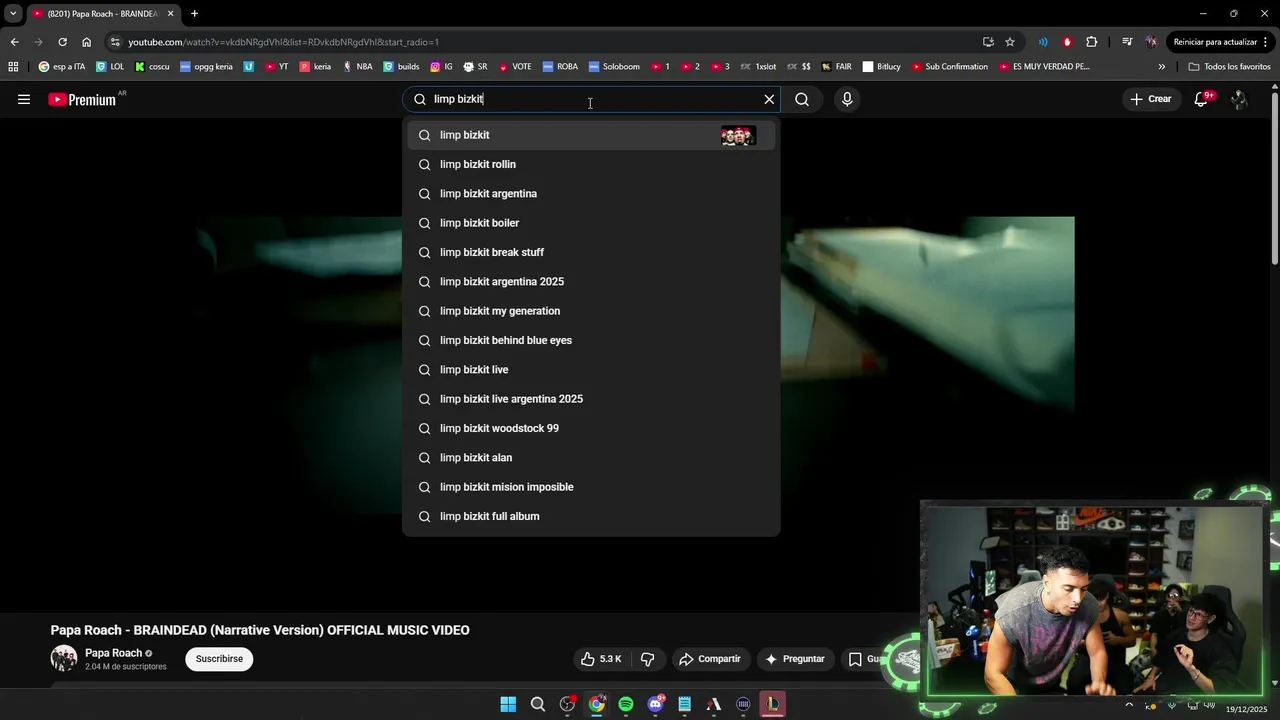The image size is (1280, 720).
Task: Open the Sub Confirmation bookmark
Action: coord(949,67)
